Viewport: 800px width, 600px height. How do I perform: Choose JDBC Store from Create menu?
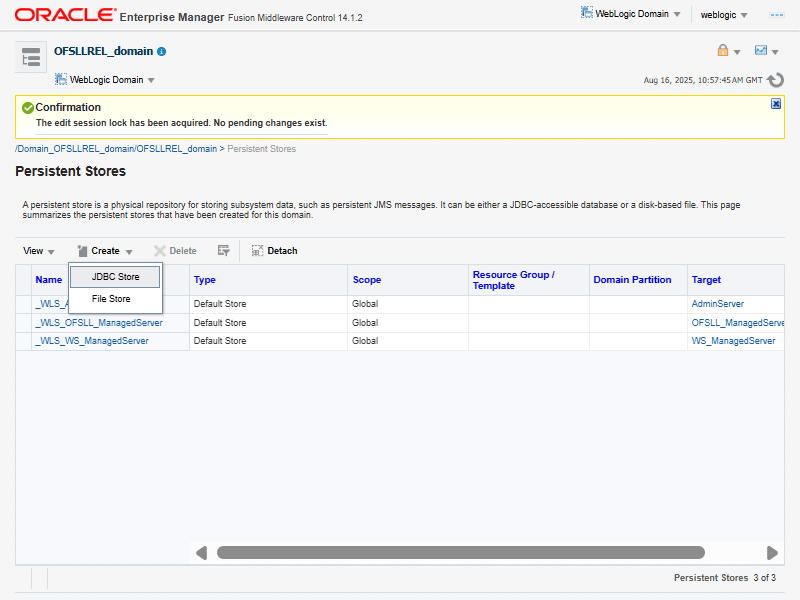click(115, 277)
